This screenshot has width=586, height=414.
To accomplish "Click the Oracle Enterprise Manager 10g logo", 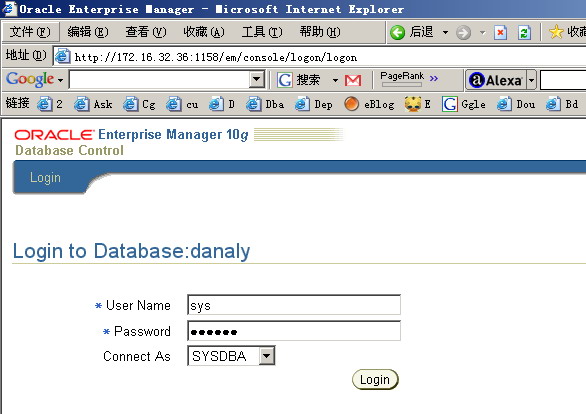I will click(x=131, y=135).
